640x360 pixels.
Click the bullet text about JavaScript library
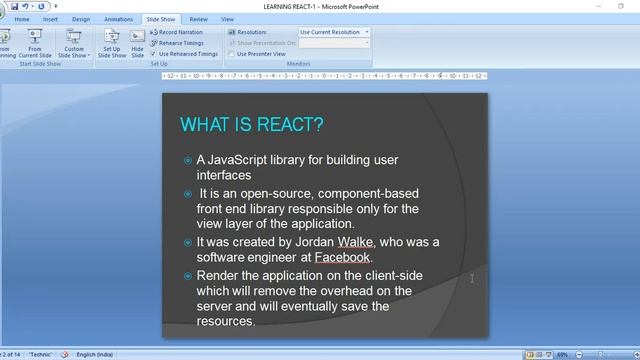[297, 167]
